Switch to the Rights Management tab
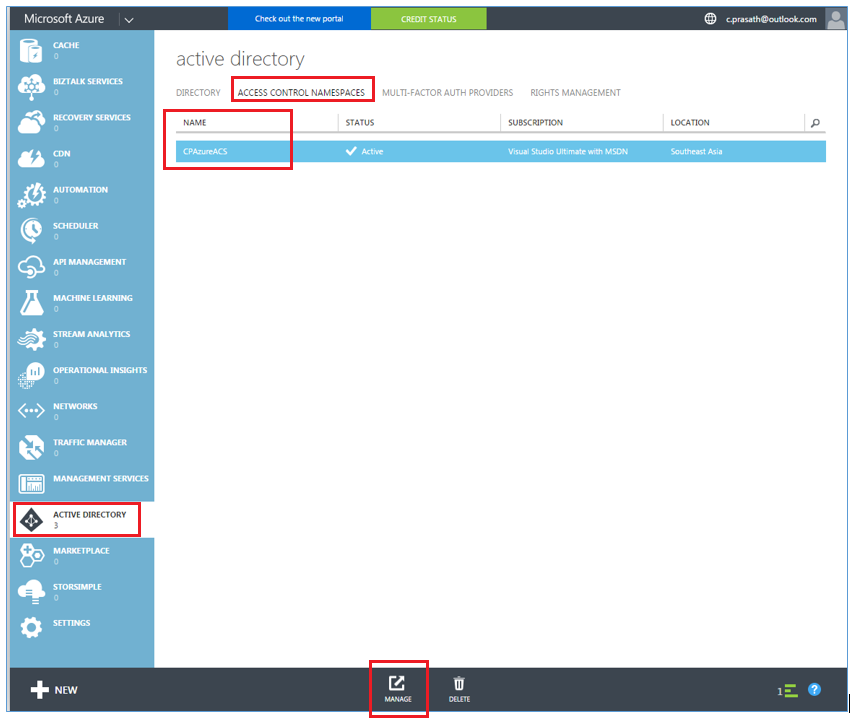This screenshot has height=721, width=854. click(575, 93)
